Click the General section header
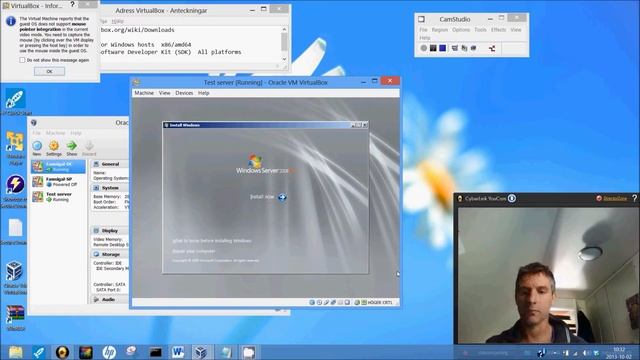This screenshot has height=360, width=640. coord(109,164)
